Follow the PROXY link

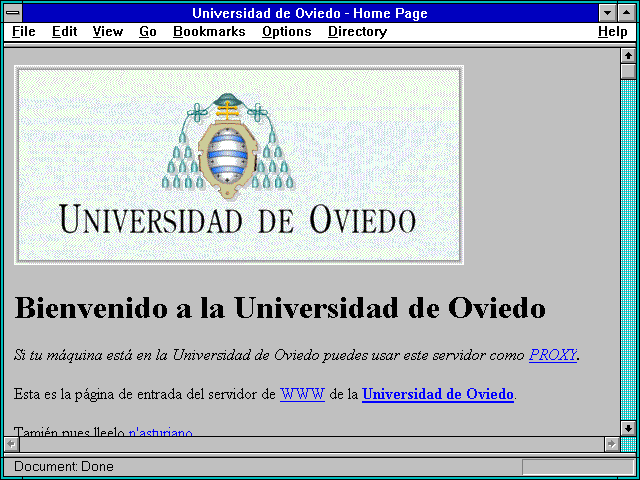pos(553,355)
